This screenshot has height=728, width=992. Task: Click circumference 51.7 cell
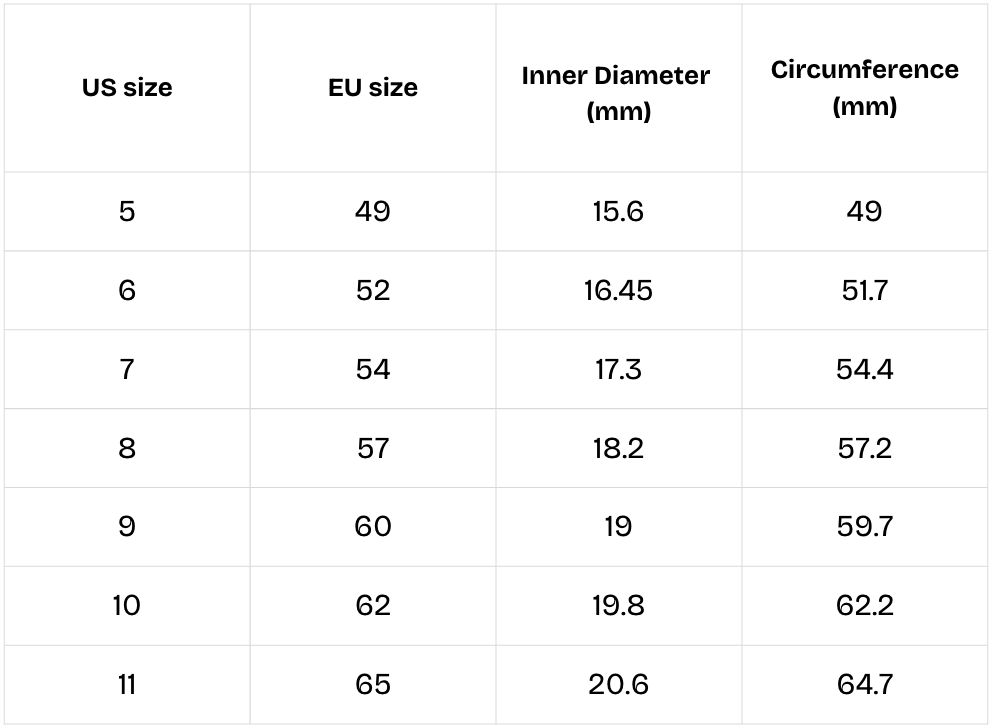(x=864, y=290)
